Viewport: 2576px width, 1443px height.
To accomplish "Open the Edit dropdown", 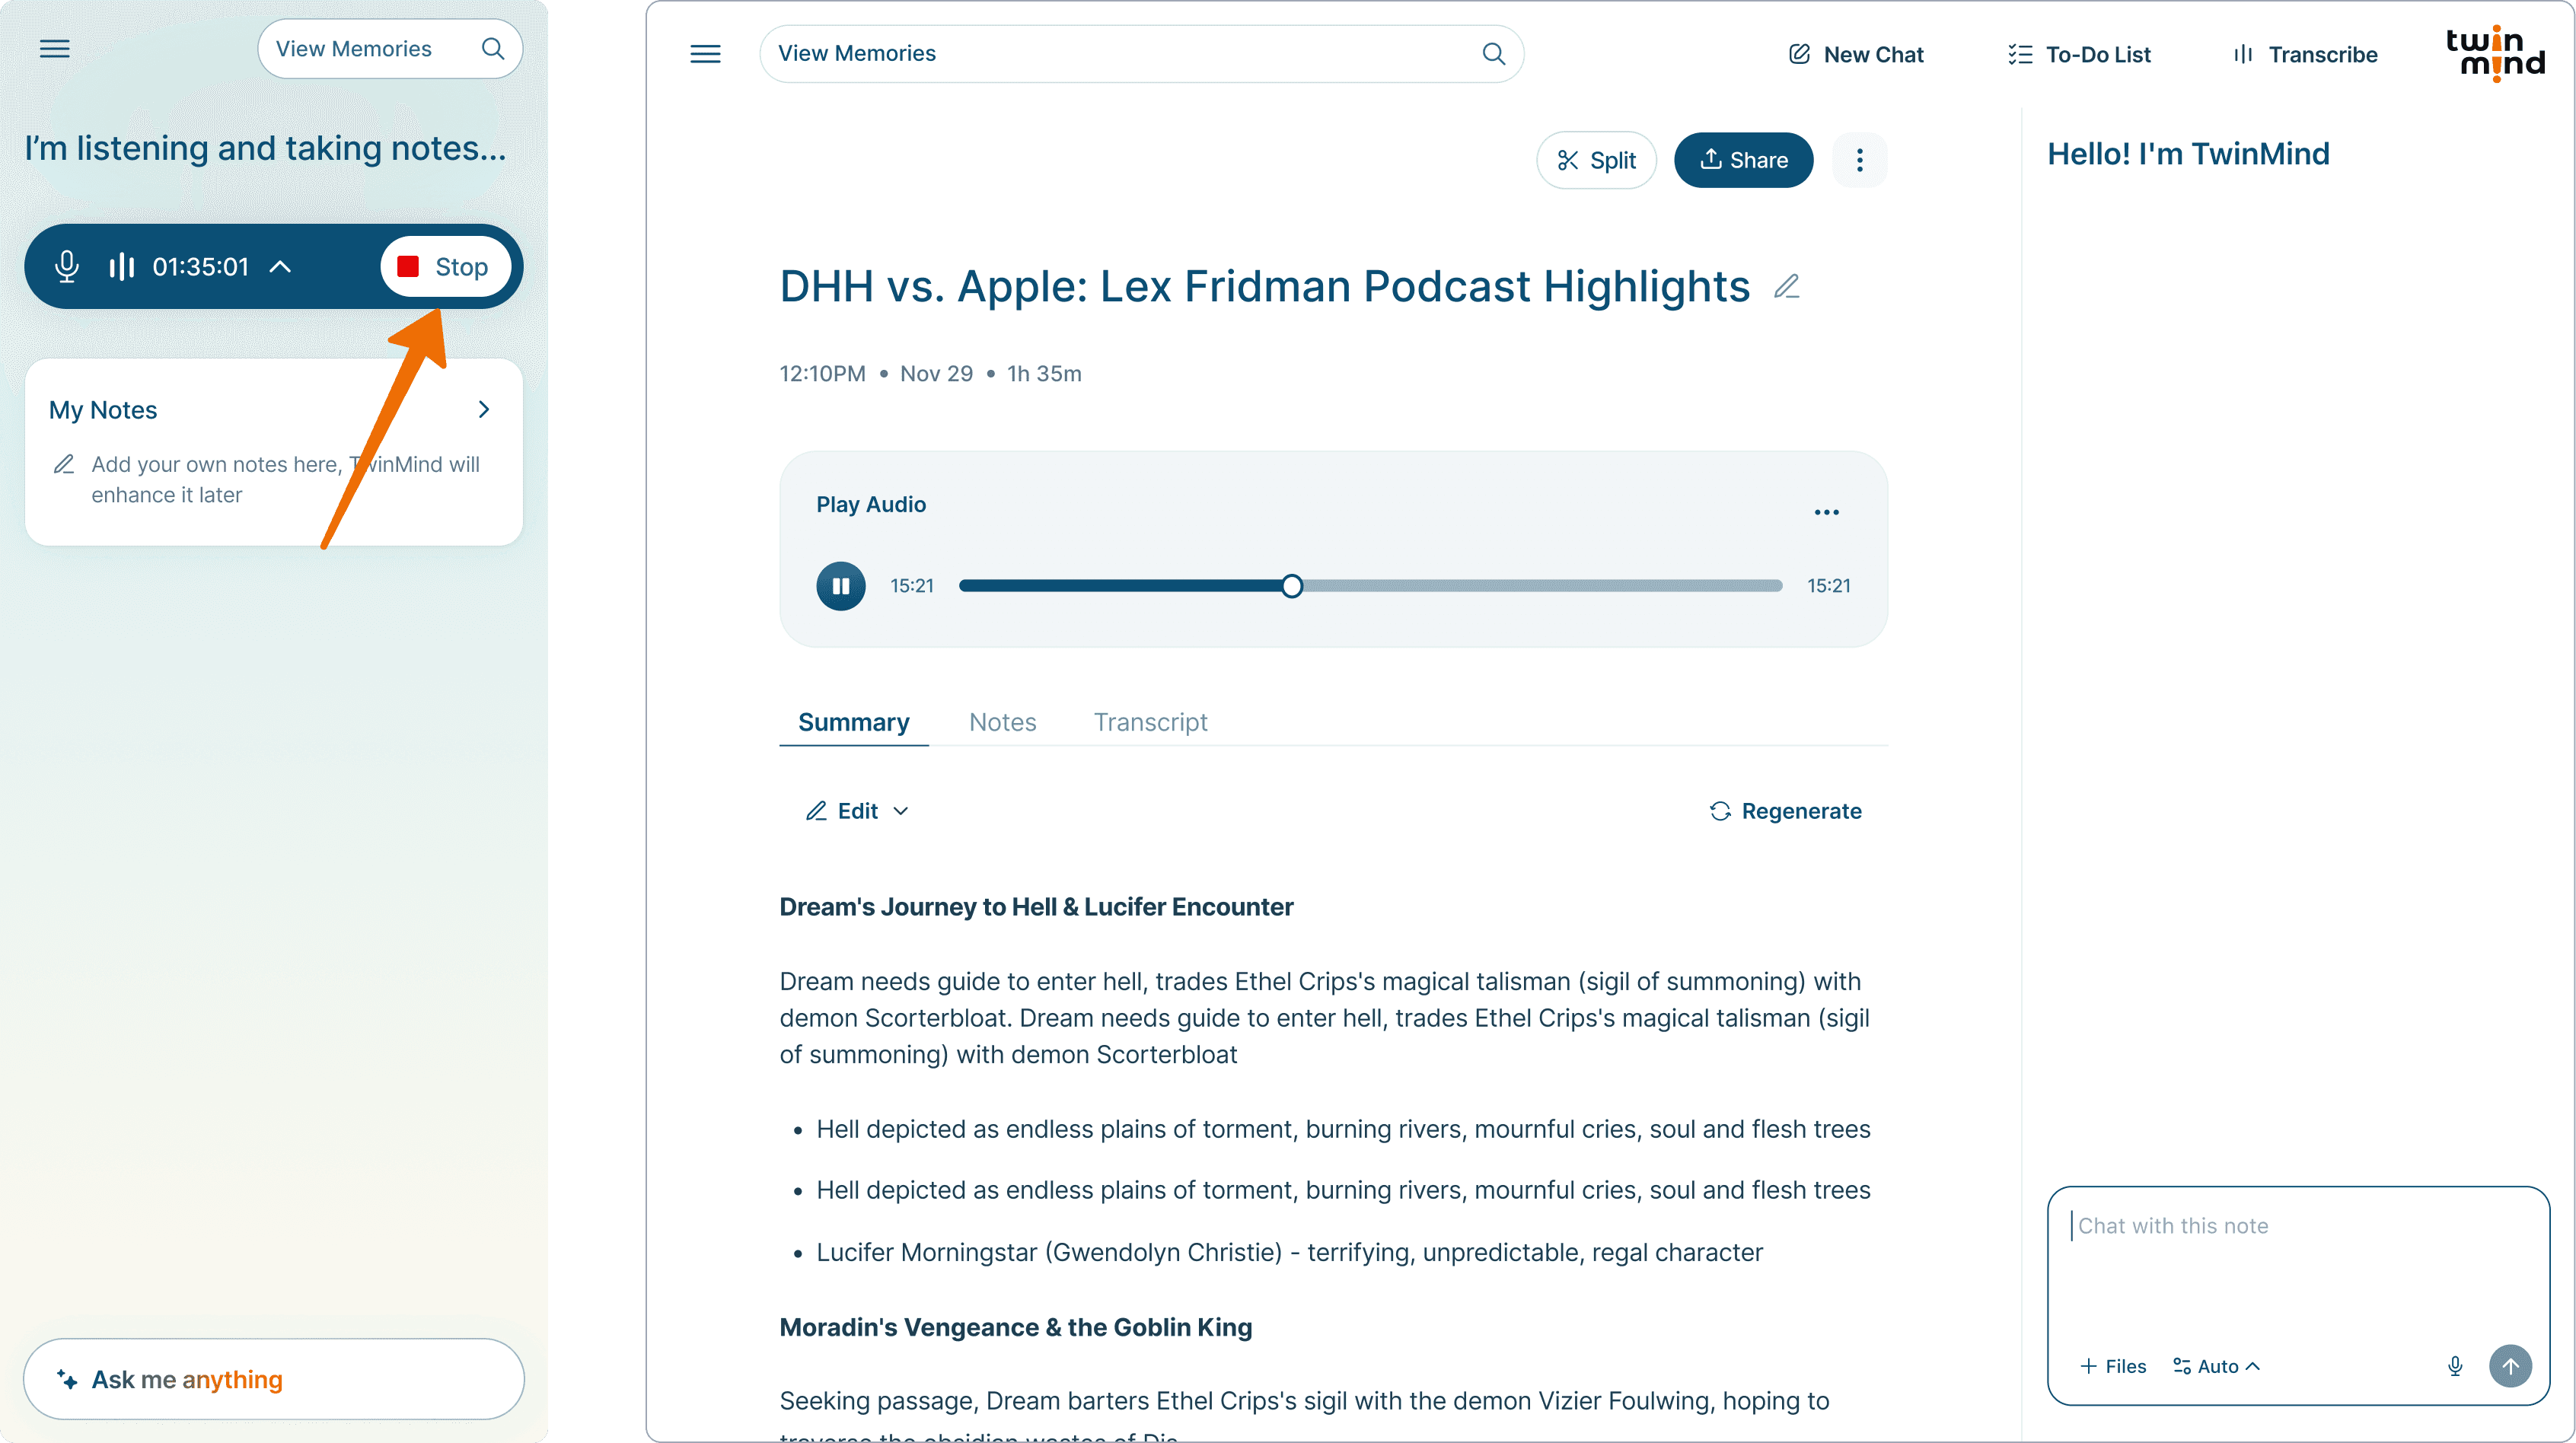I will pyautogui.click(x=858, y=811).
